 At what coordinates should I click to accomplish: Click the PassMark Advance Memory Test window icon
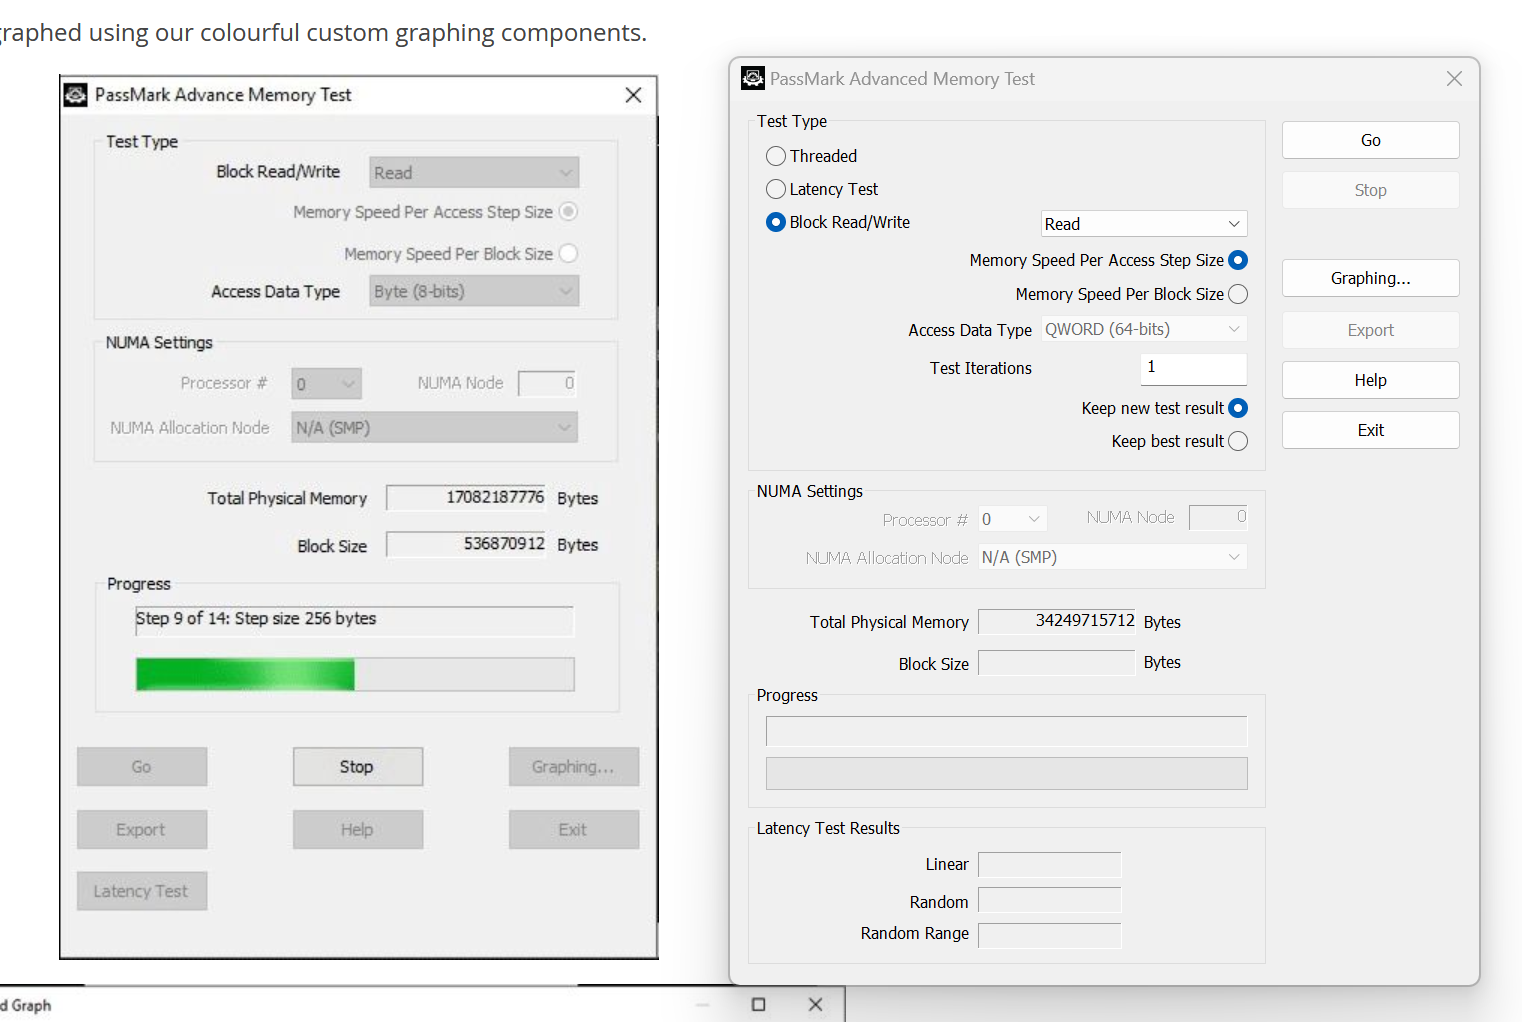click(75, 95)
